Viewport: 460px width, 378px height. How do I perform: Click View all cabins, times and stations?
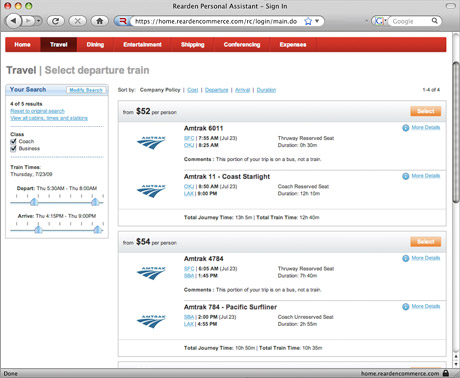point(49,118)
